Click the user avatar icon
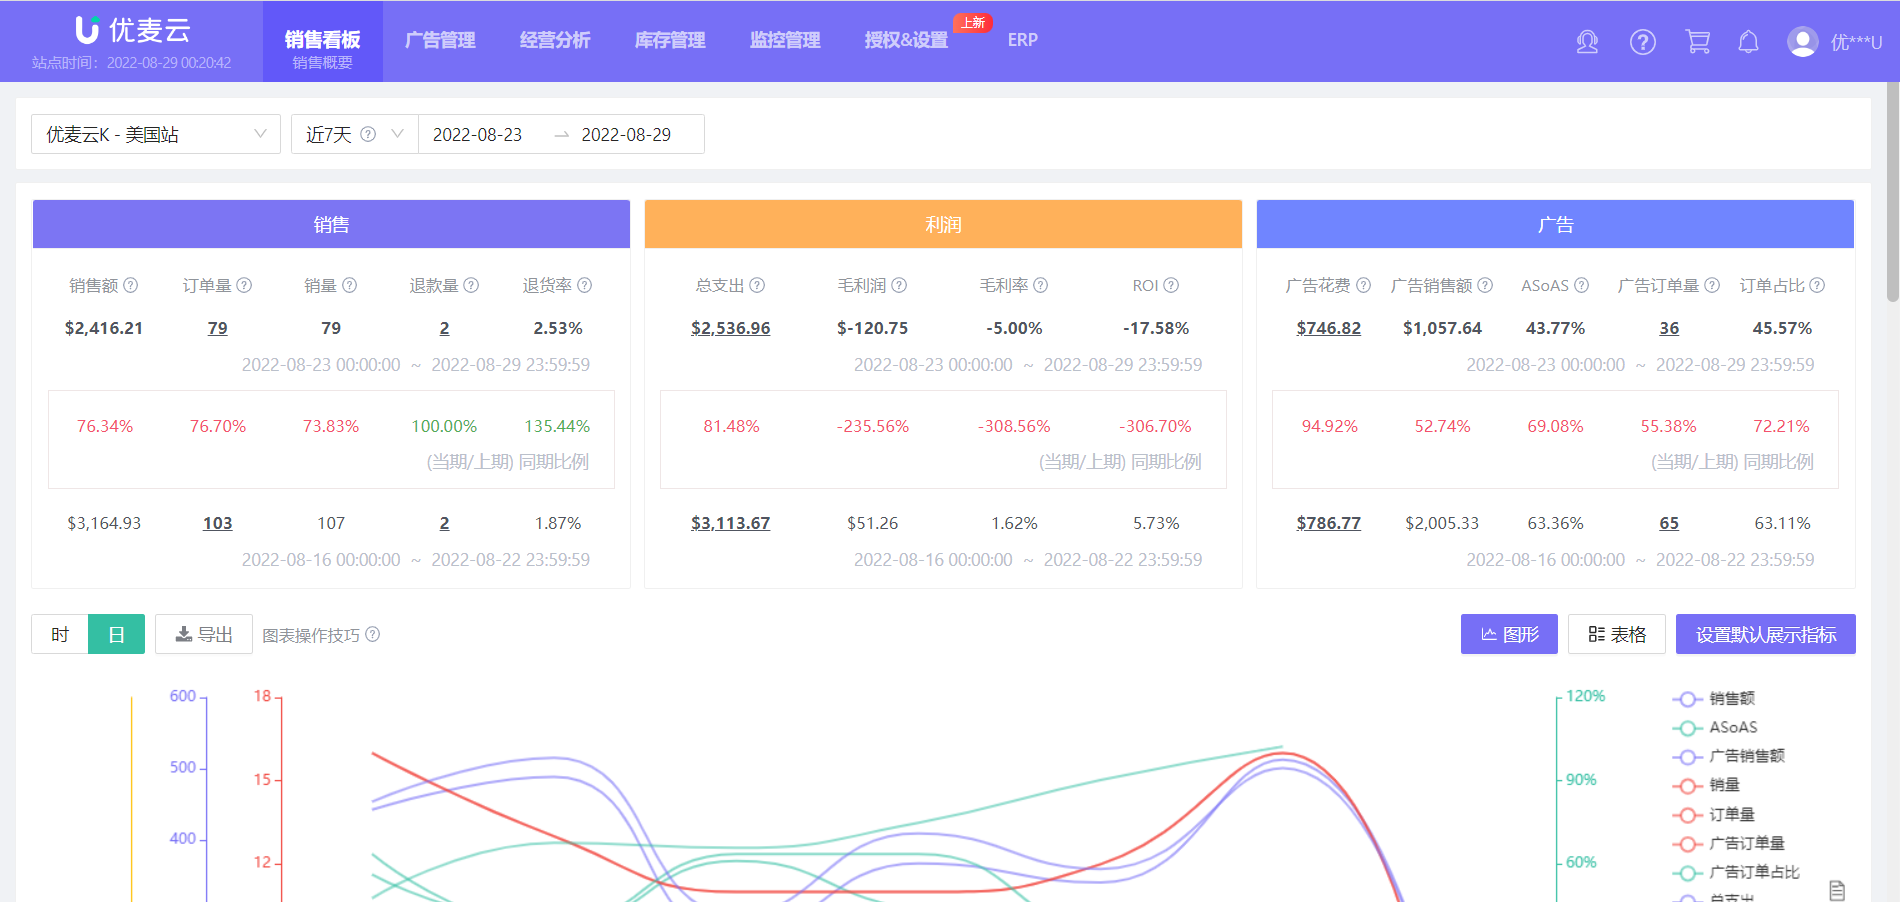The image size is (1900, 902). [x=1803, y=42]
